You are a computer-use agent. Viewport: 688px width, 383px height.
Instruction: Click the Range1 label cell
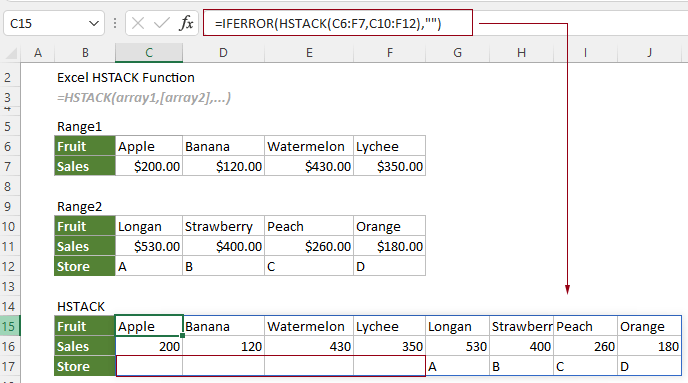click(x=79, y=127)
